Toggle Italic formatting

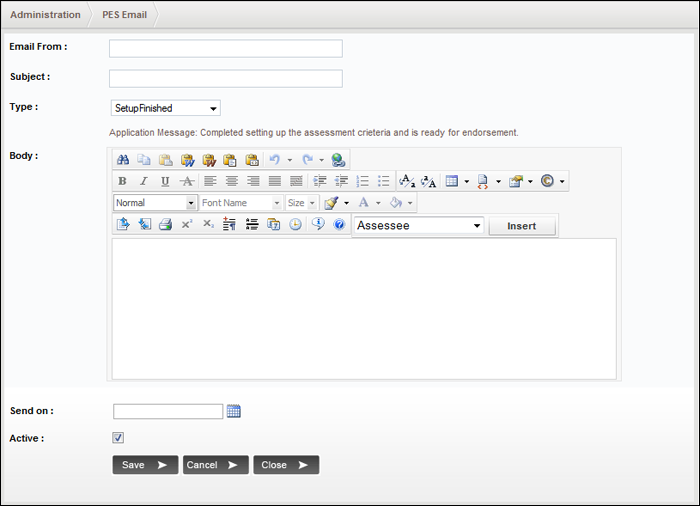click(144, 181)
